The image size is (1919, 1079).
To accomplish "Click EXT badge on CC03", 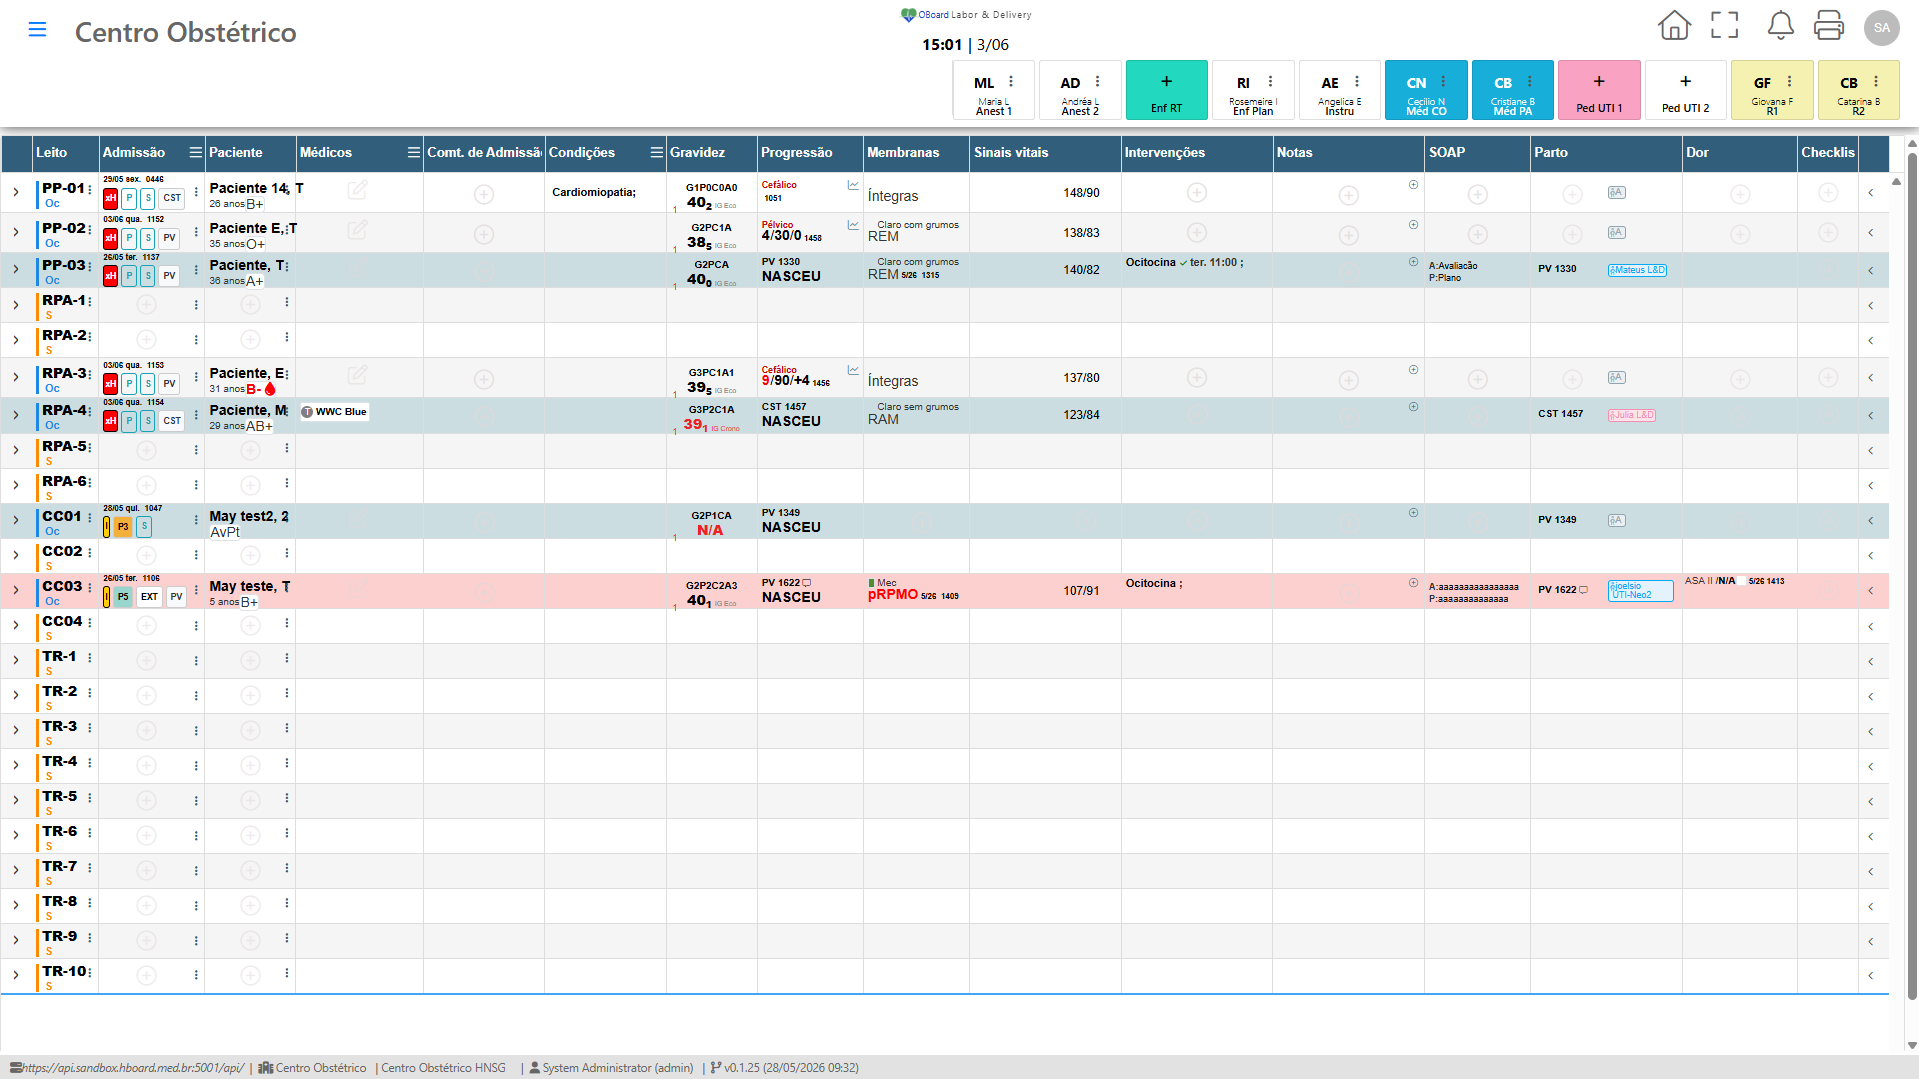I will tap(149, 597).
